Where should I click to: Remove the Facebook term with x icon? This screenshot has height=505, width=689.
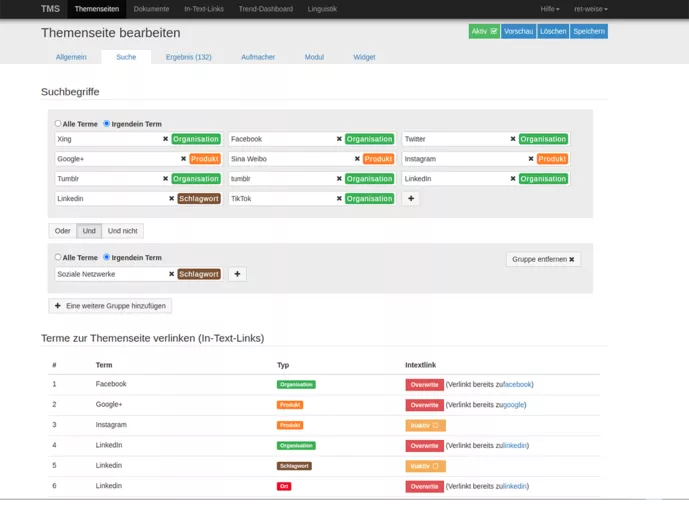click(x=339, y=139)
